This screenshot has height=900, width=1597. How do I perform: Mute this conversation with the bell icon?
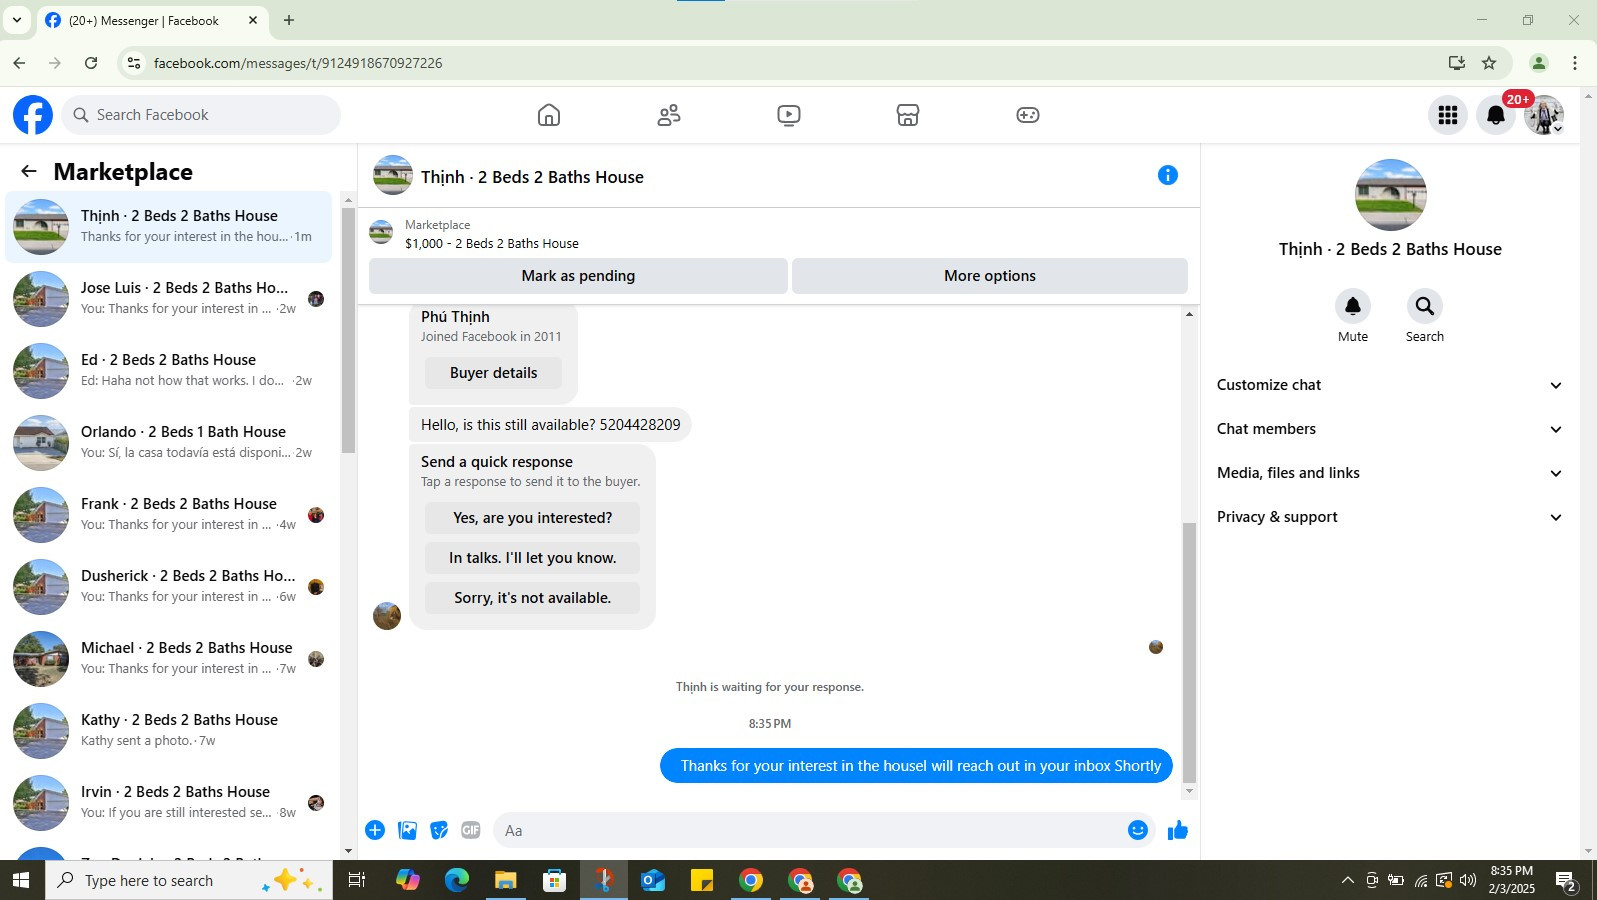(x=1352, y=306)
